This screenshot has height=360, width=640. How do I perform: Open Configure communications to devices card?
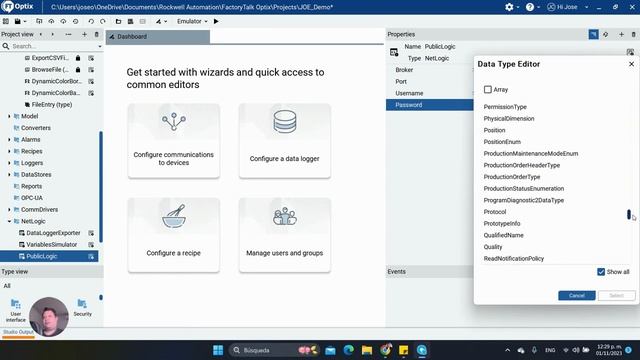point(173,141)
